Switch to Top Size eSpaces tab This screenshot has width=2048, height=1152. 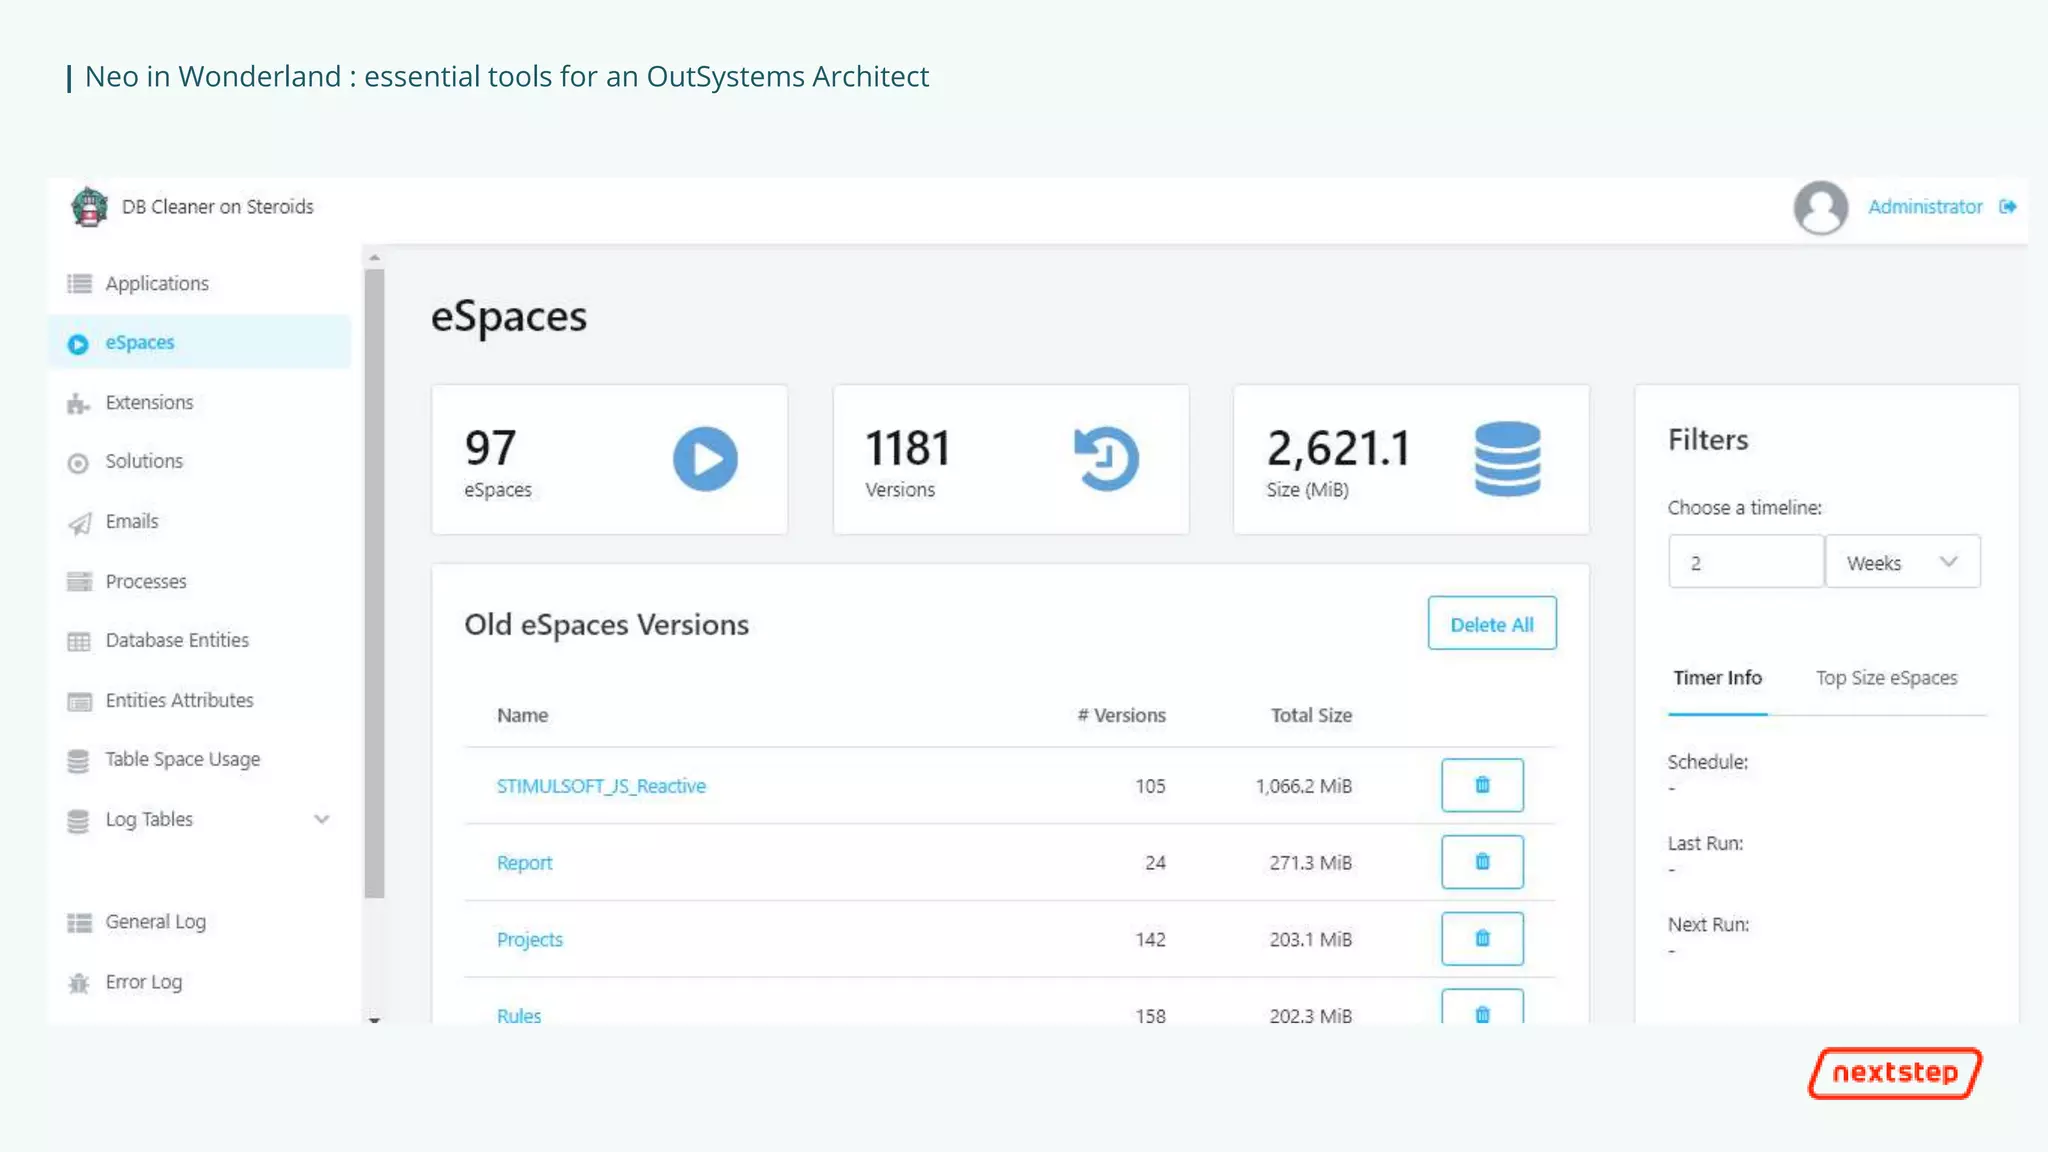1886,678
